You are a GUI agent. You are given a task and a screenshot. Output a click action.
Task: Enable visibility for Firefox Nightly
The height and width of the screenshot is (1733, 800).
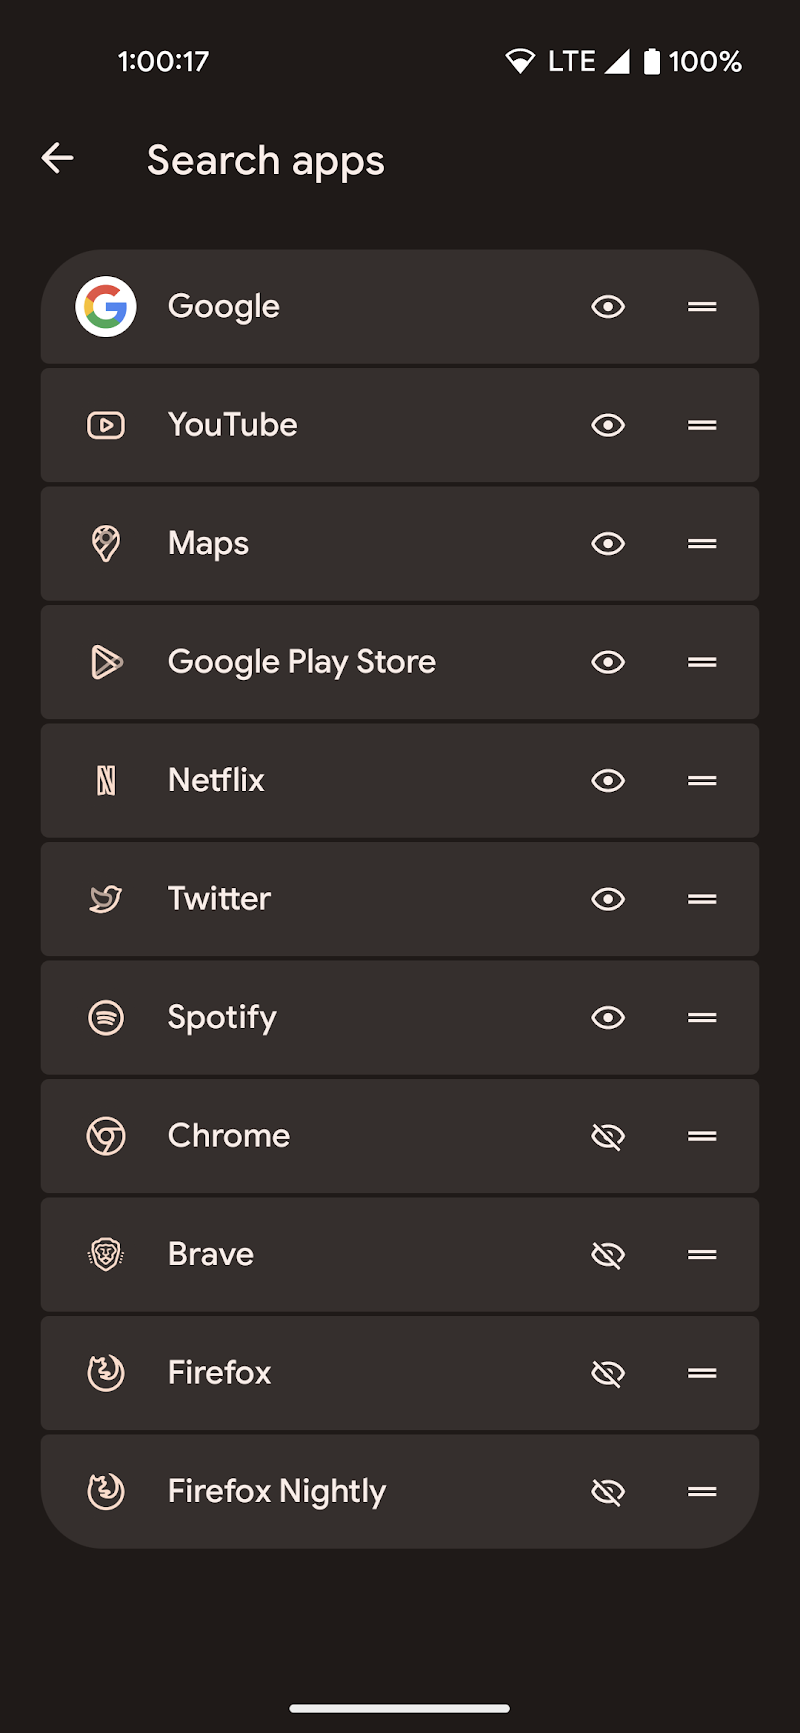[x=608, y=1492]
